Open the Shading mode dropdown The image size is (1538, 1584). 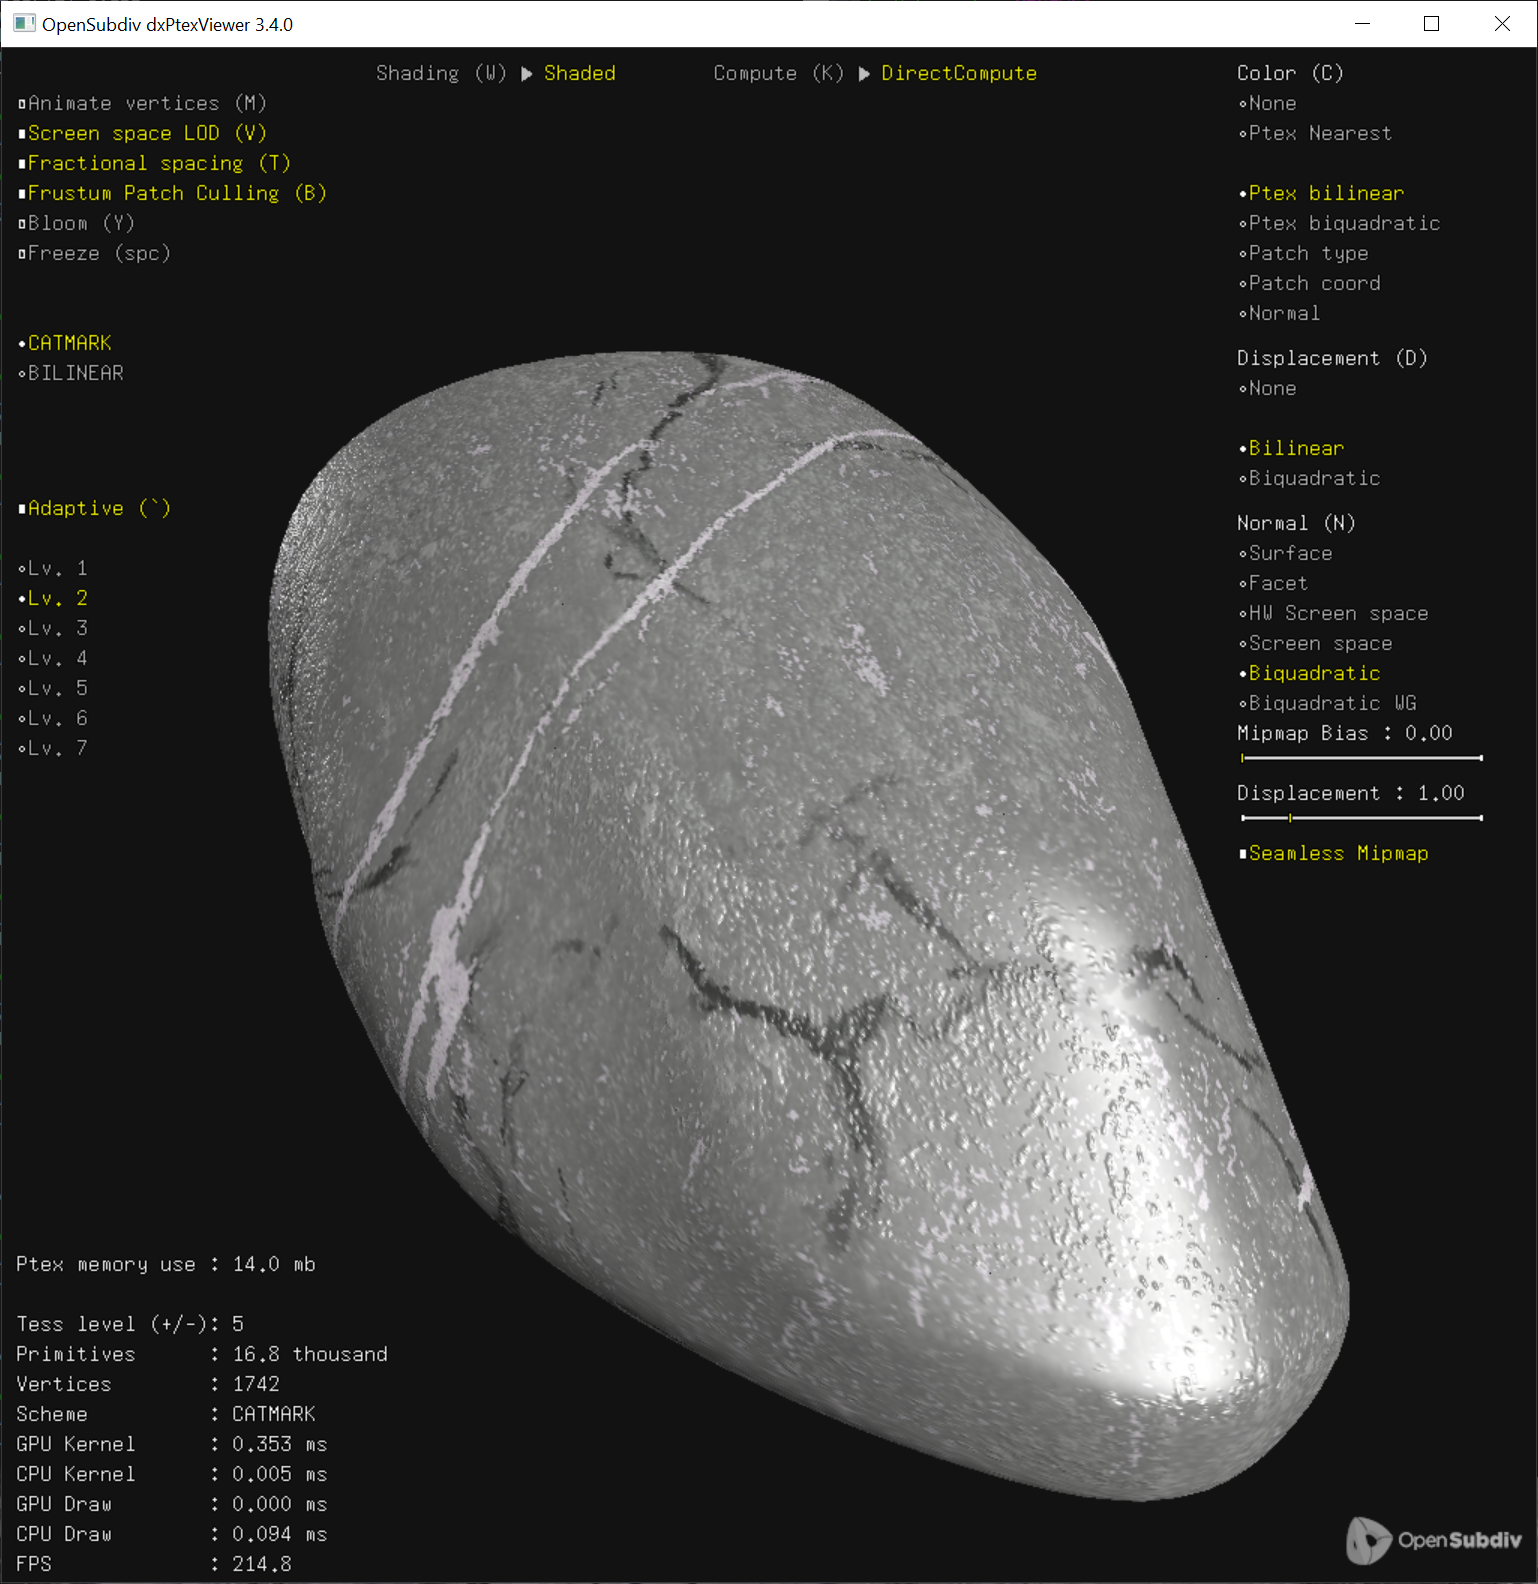pyautogui.click(x=579, y=73)
